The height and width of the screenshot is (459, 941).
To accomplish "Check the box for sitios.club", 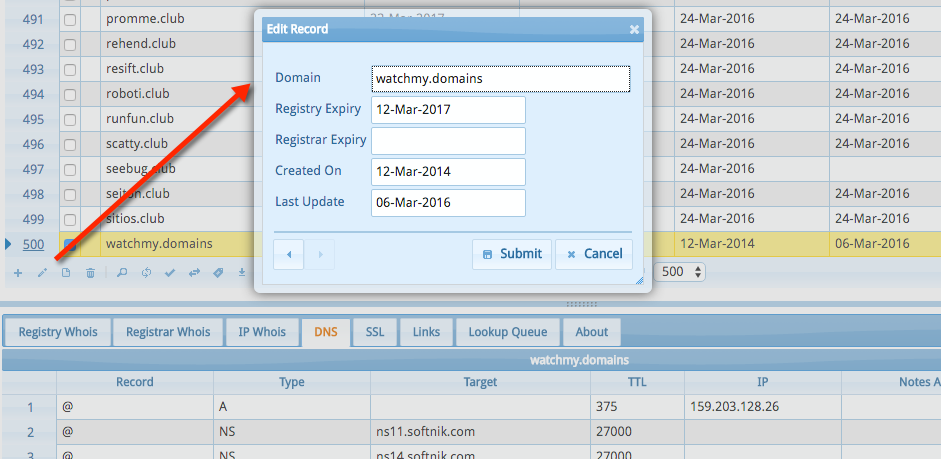I will click(70, 219).
